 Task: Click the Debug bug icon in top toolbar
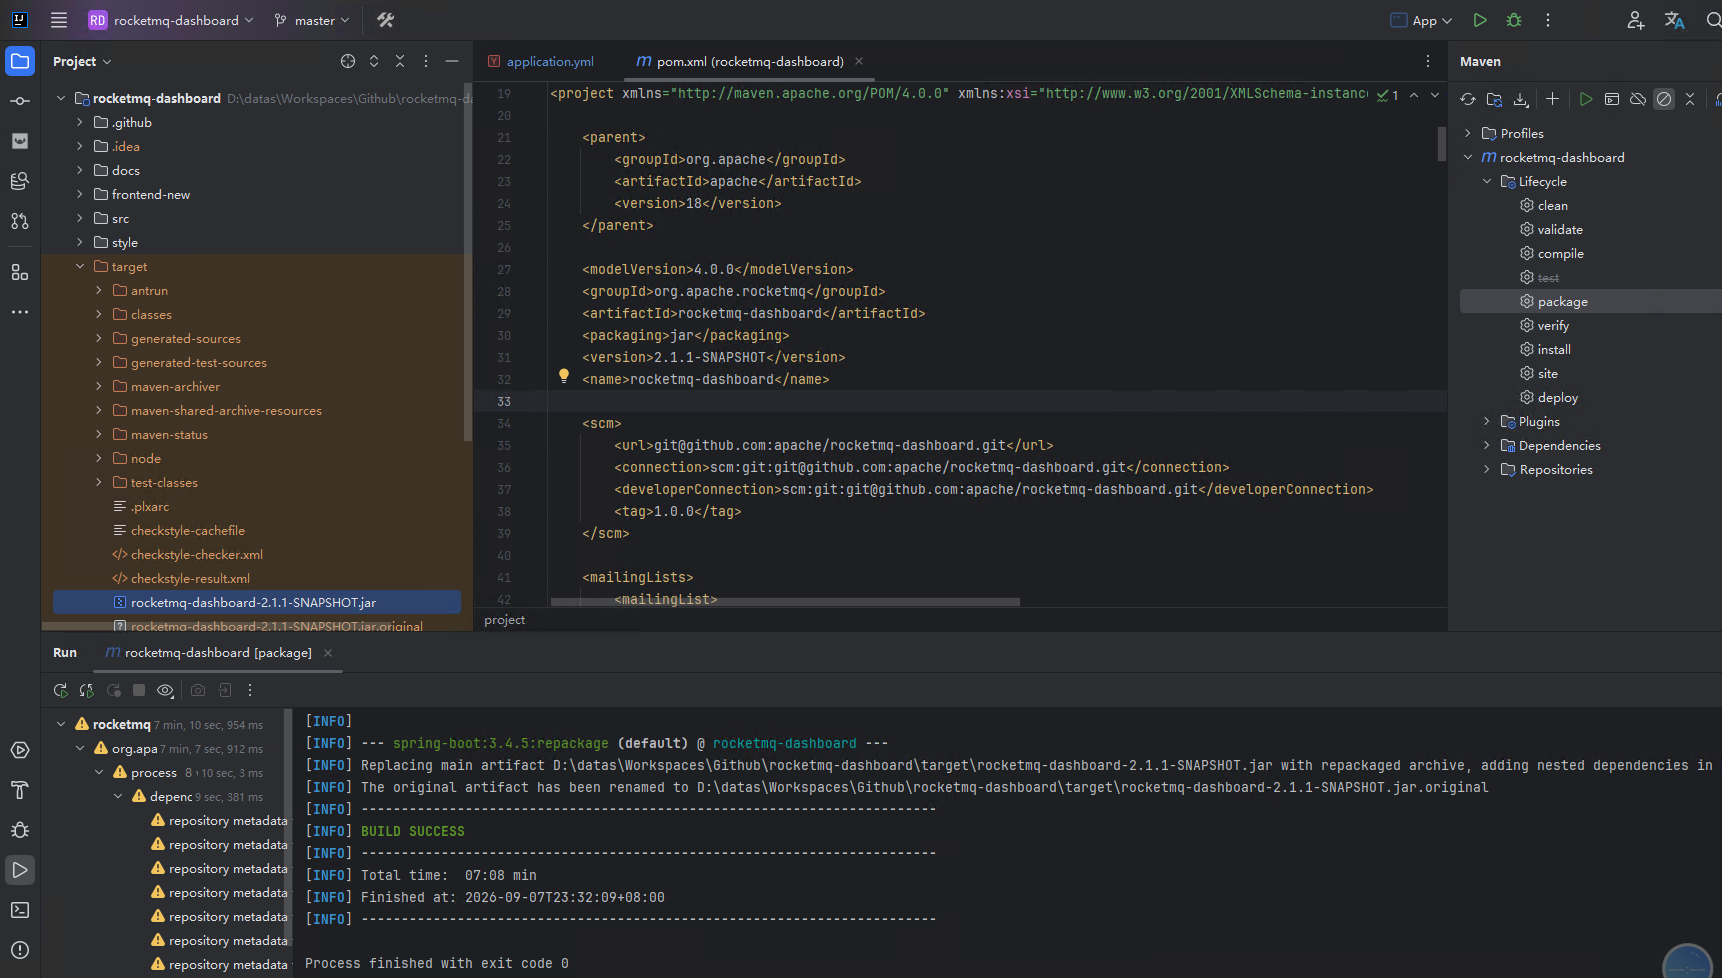[1514, 20]
